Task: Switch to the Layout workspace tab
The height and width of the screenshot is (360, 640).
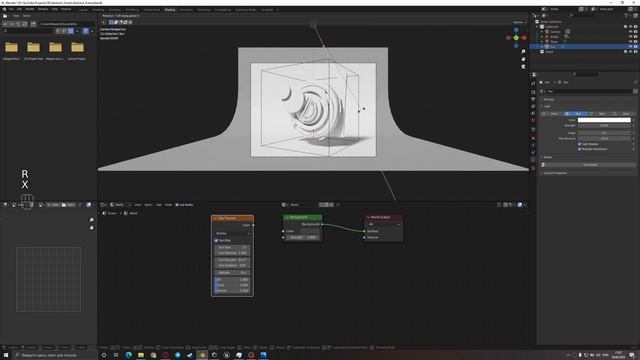Action: coord(83,9)
